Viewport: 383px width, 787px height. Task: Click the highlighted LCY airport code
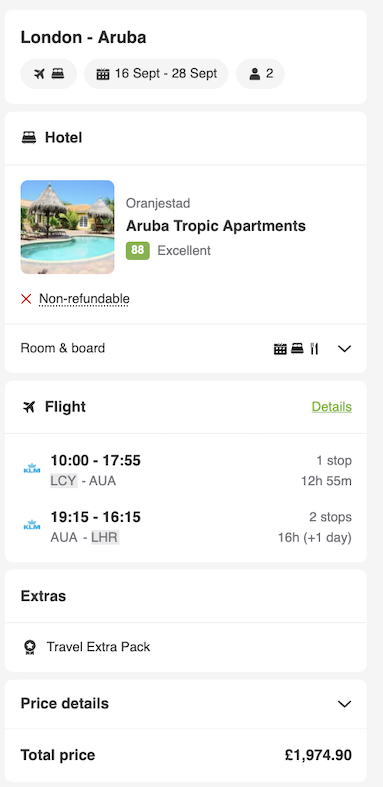(x=64, y=481)
